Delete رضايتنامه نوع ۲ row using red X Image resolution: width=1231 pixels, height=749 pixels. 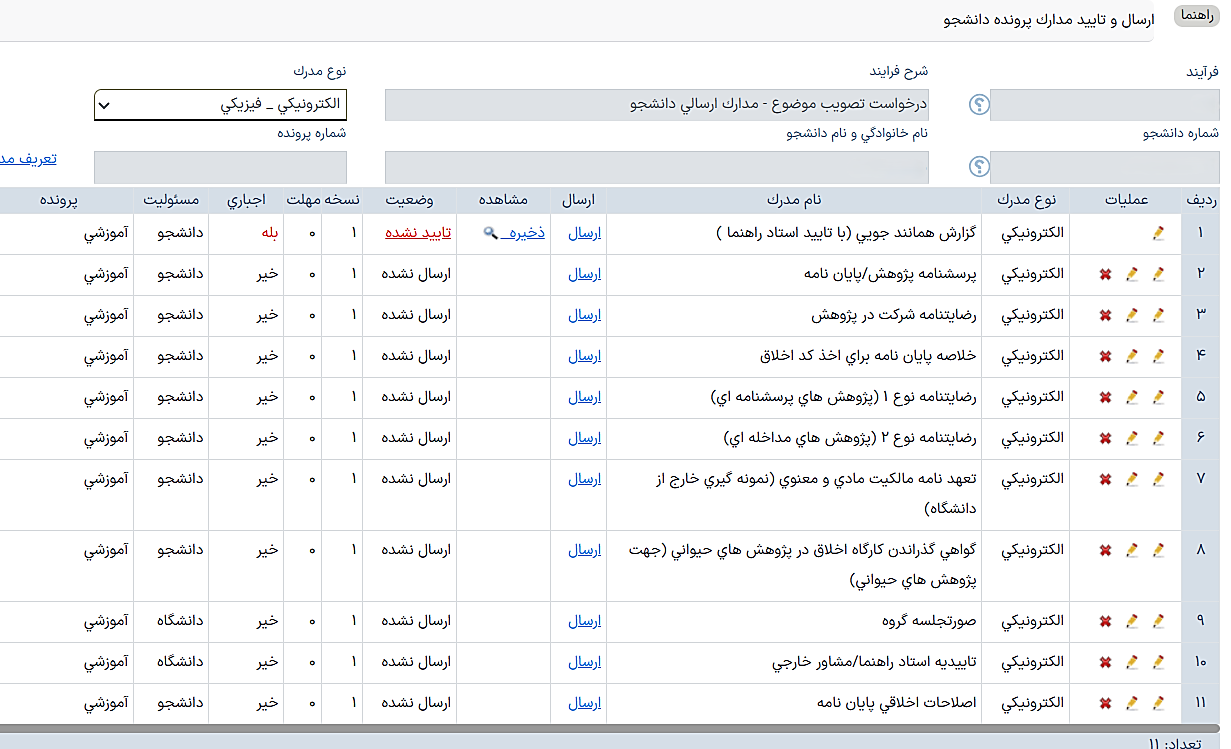(1105, 438)
